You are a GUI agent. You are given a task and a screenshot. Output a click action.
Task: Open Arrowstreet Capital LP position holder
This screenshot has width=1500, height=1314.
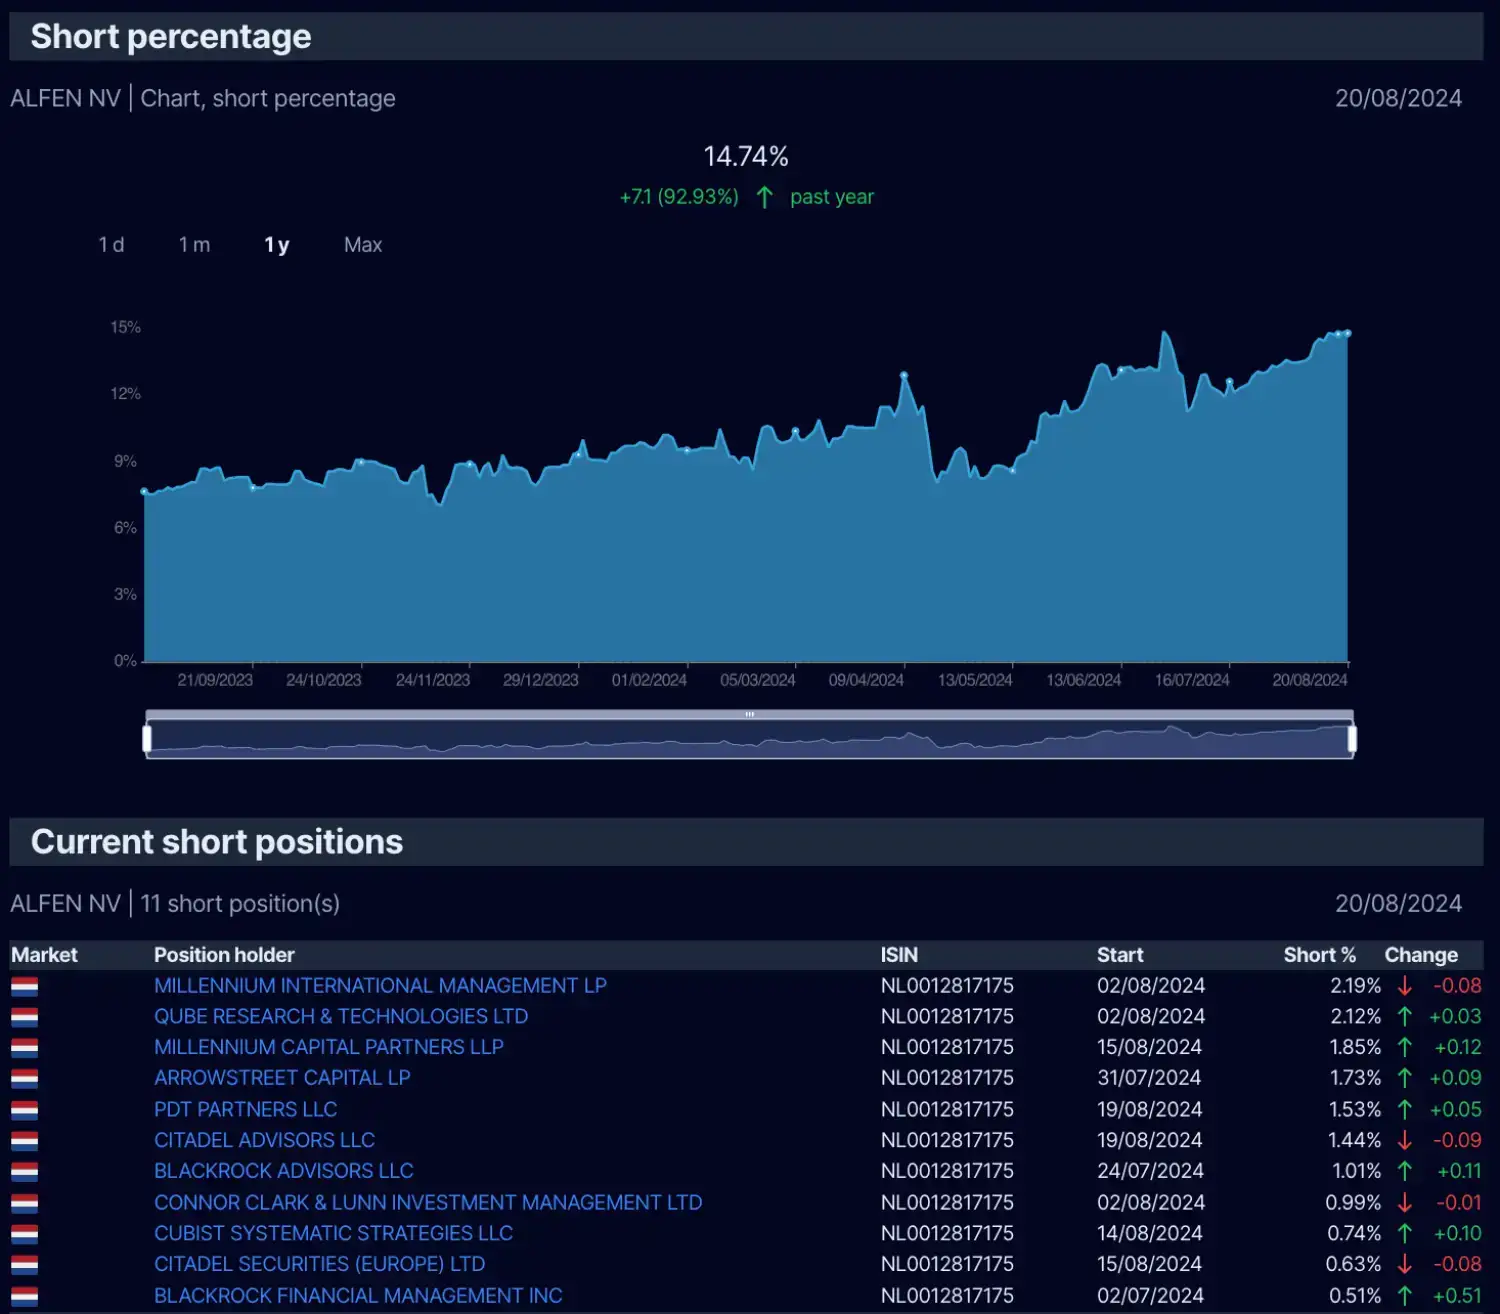282,1078
